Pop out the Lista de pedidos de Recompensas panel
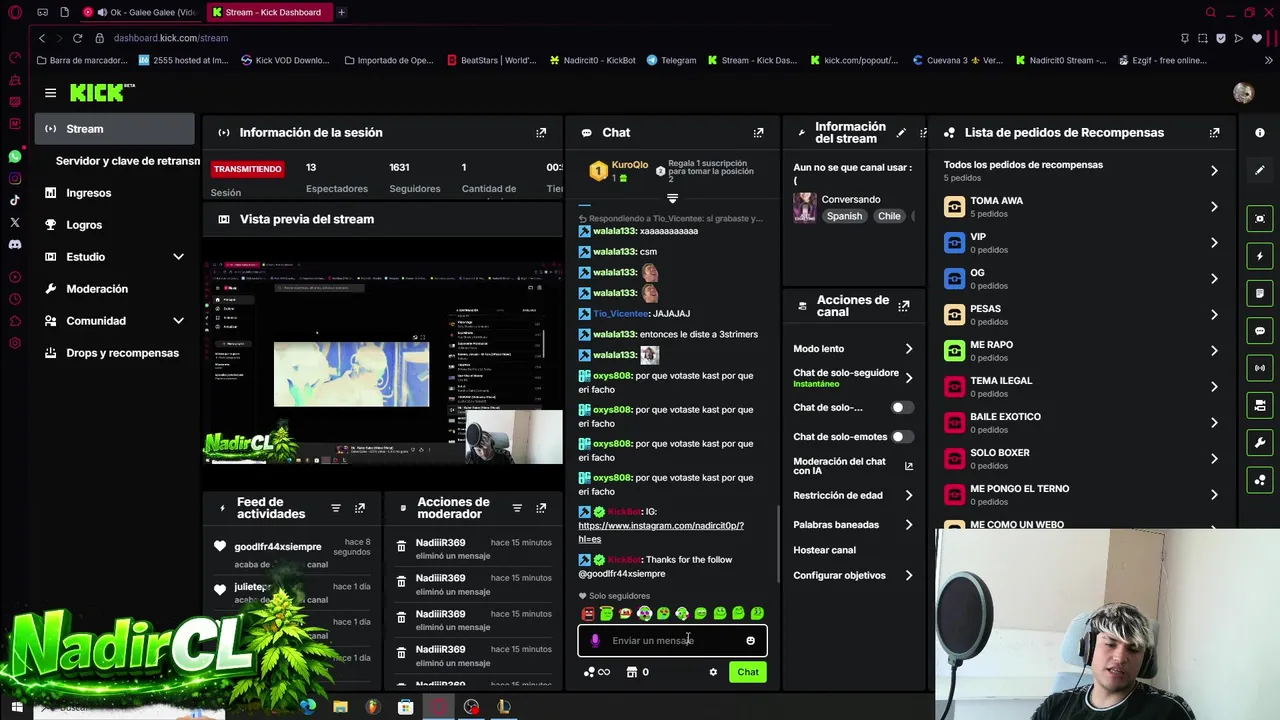 [1214, 132]
